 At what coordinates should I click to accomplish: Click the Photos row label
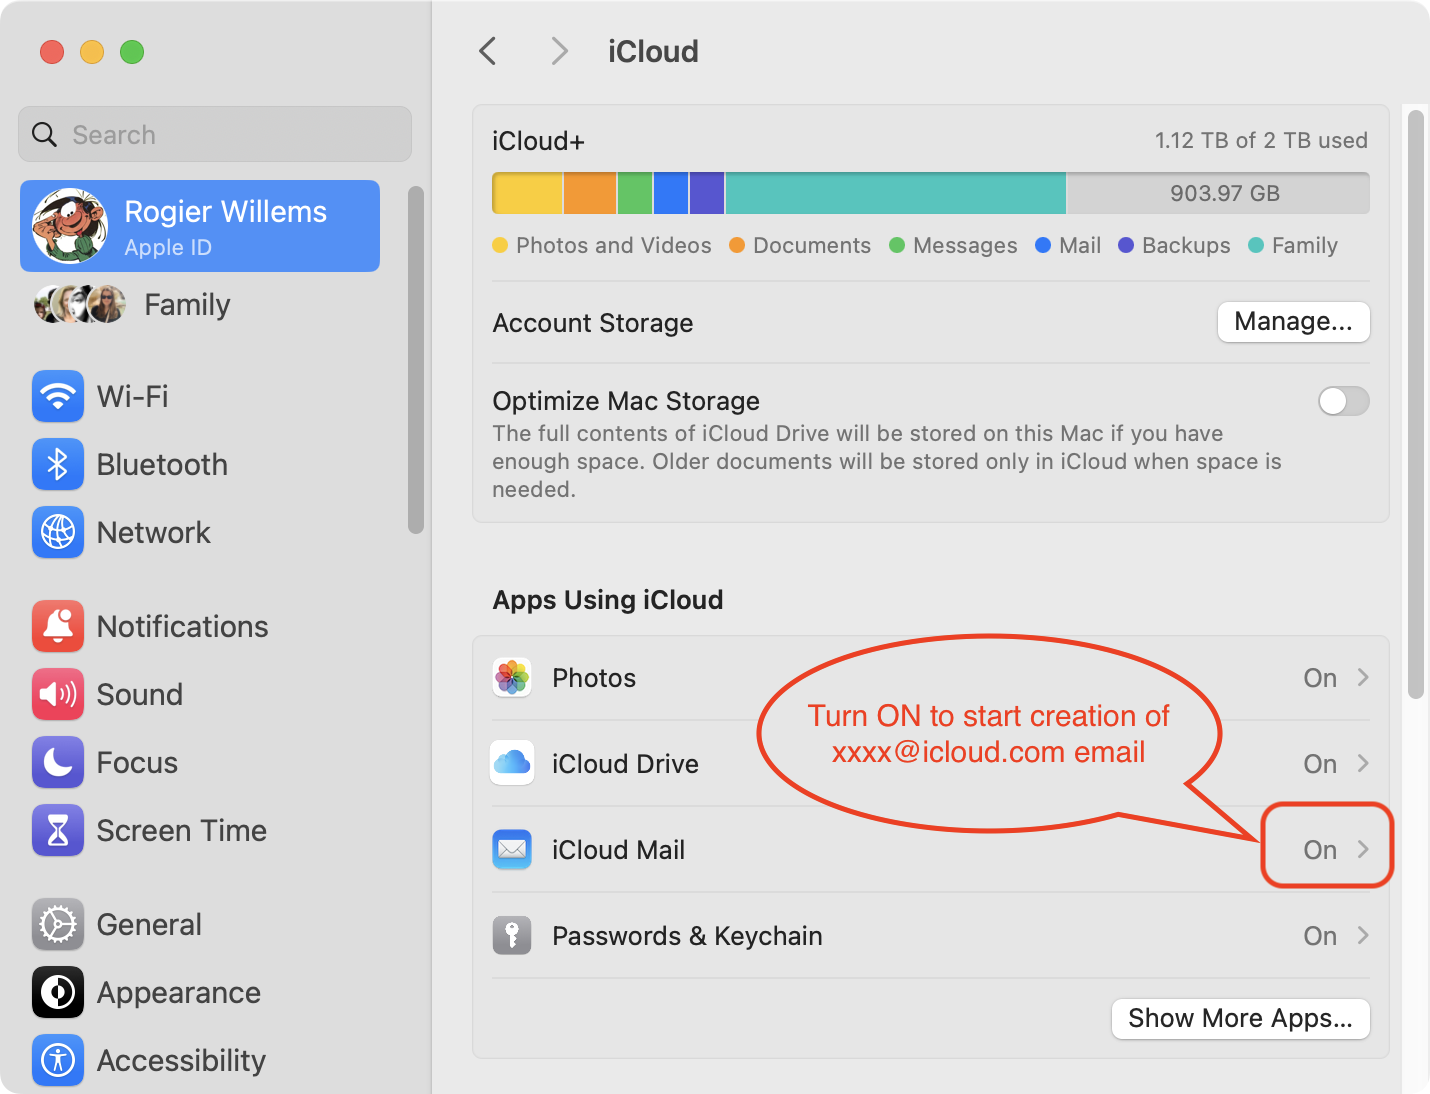point(594,678)
